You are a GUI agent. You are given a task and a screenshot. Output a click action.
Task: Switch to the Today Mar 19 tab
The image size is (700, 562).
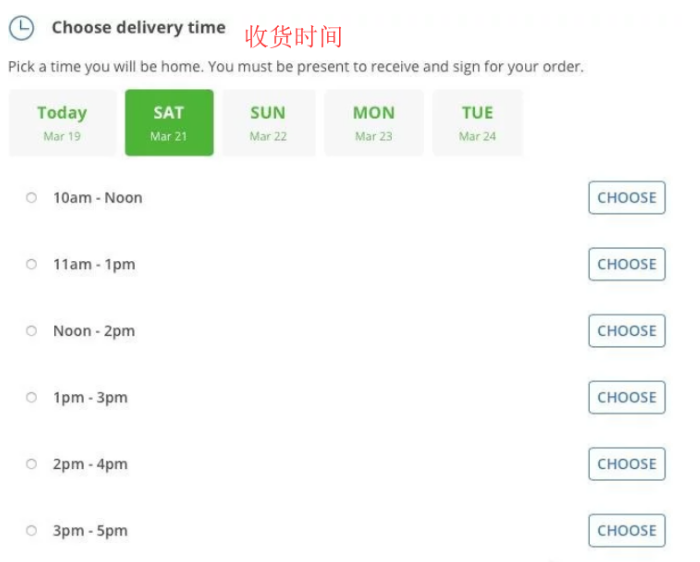click(62, 123)
